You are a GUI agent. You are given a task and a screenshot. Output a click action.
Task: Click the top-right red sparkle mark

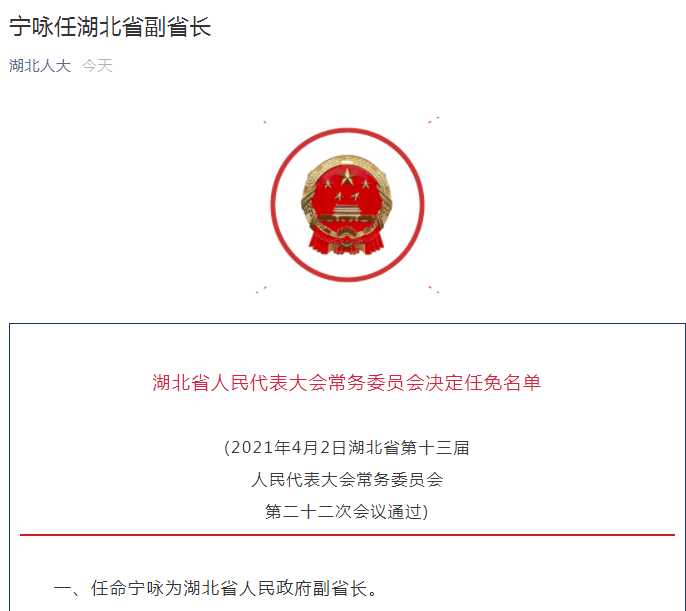point(434,120)
